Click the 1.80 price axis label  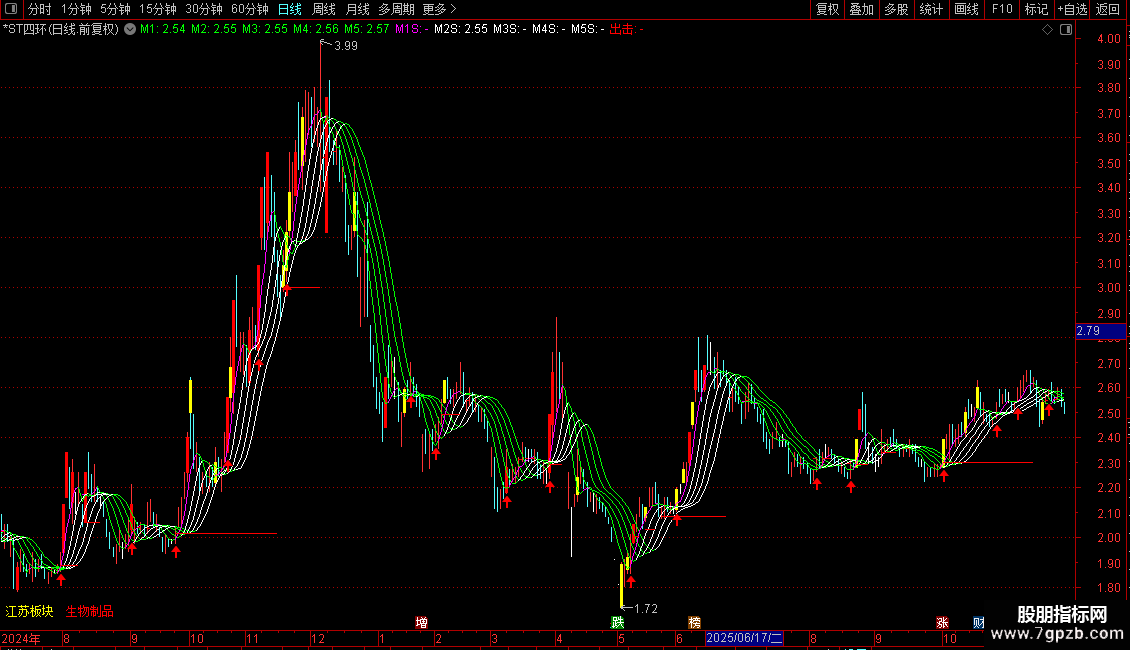1108,588
